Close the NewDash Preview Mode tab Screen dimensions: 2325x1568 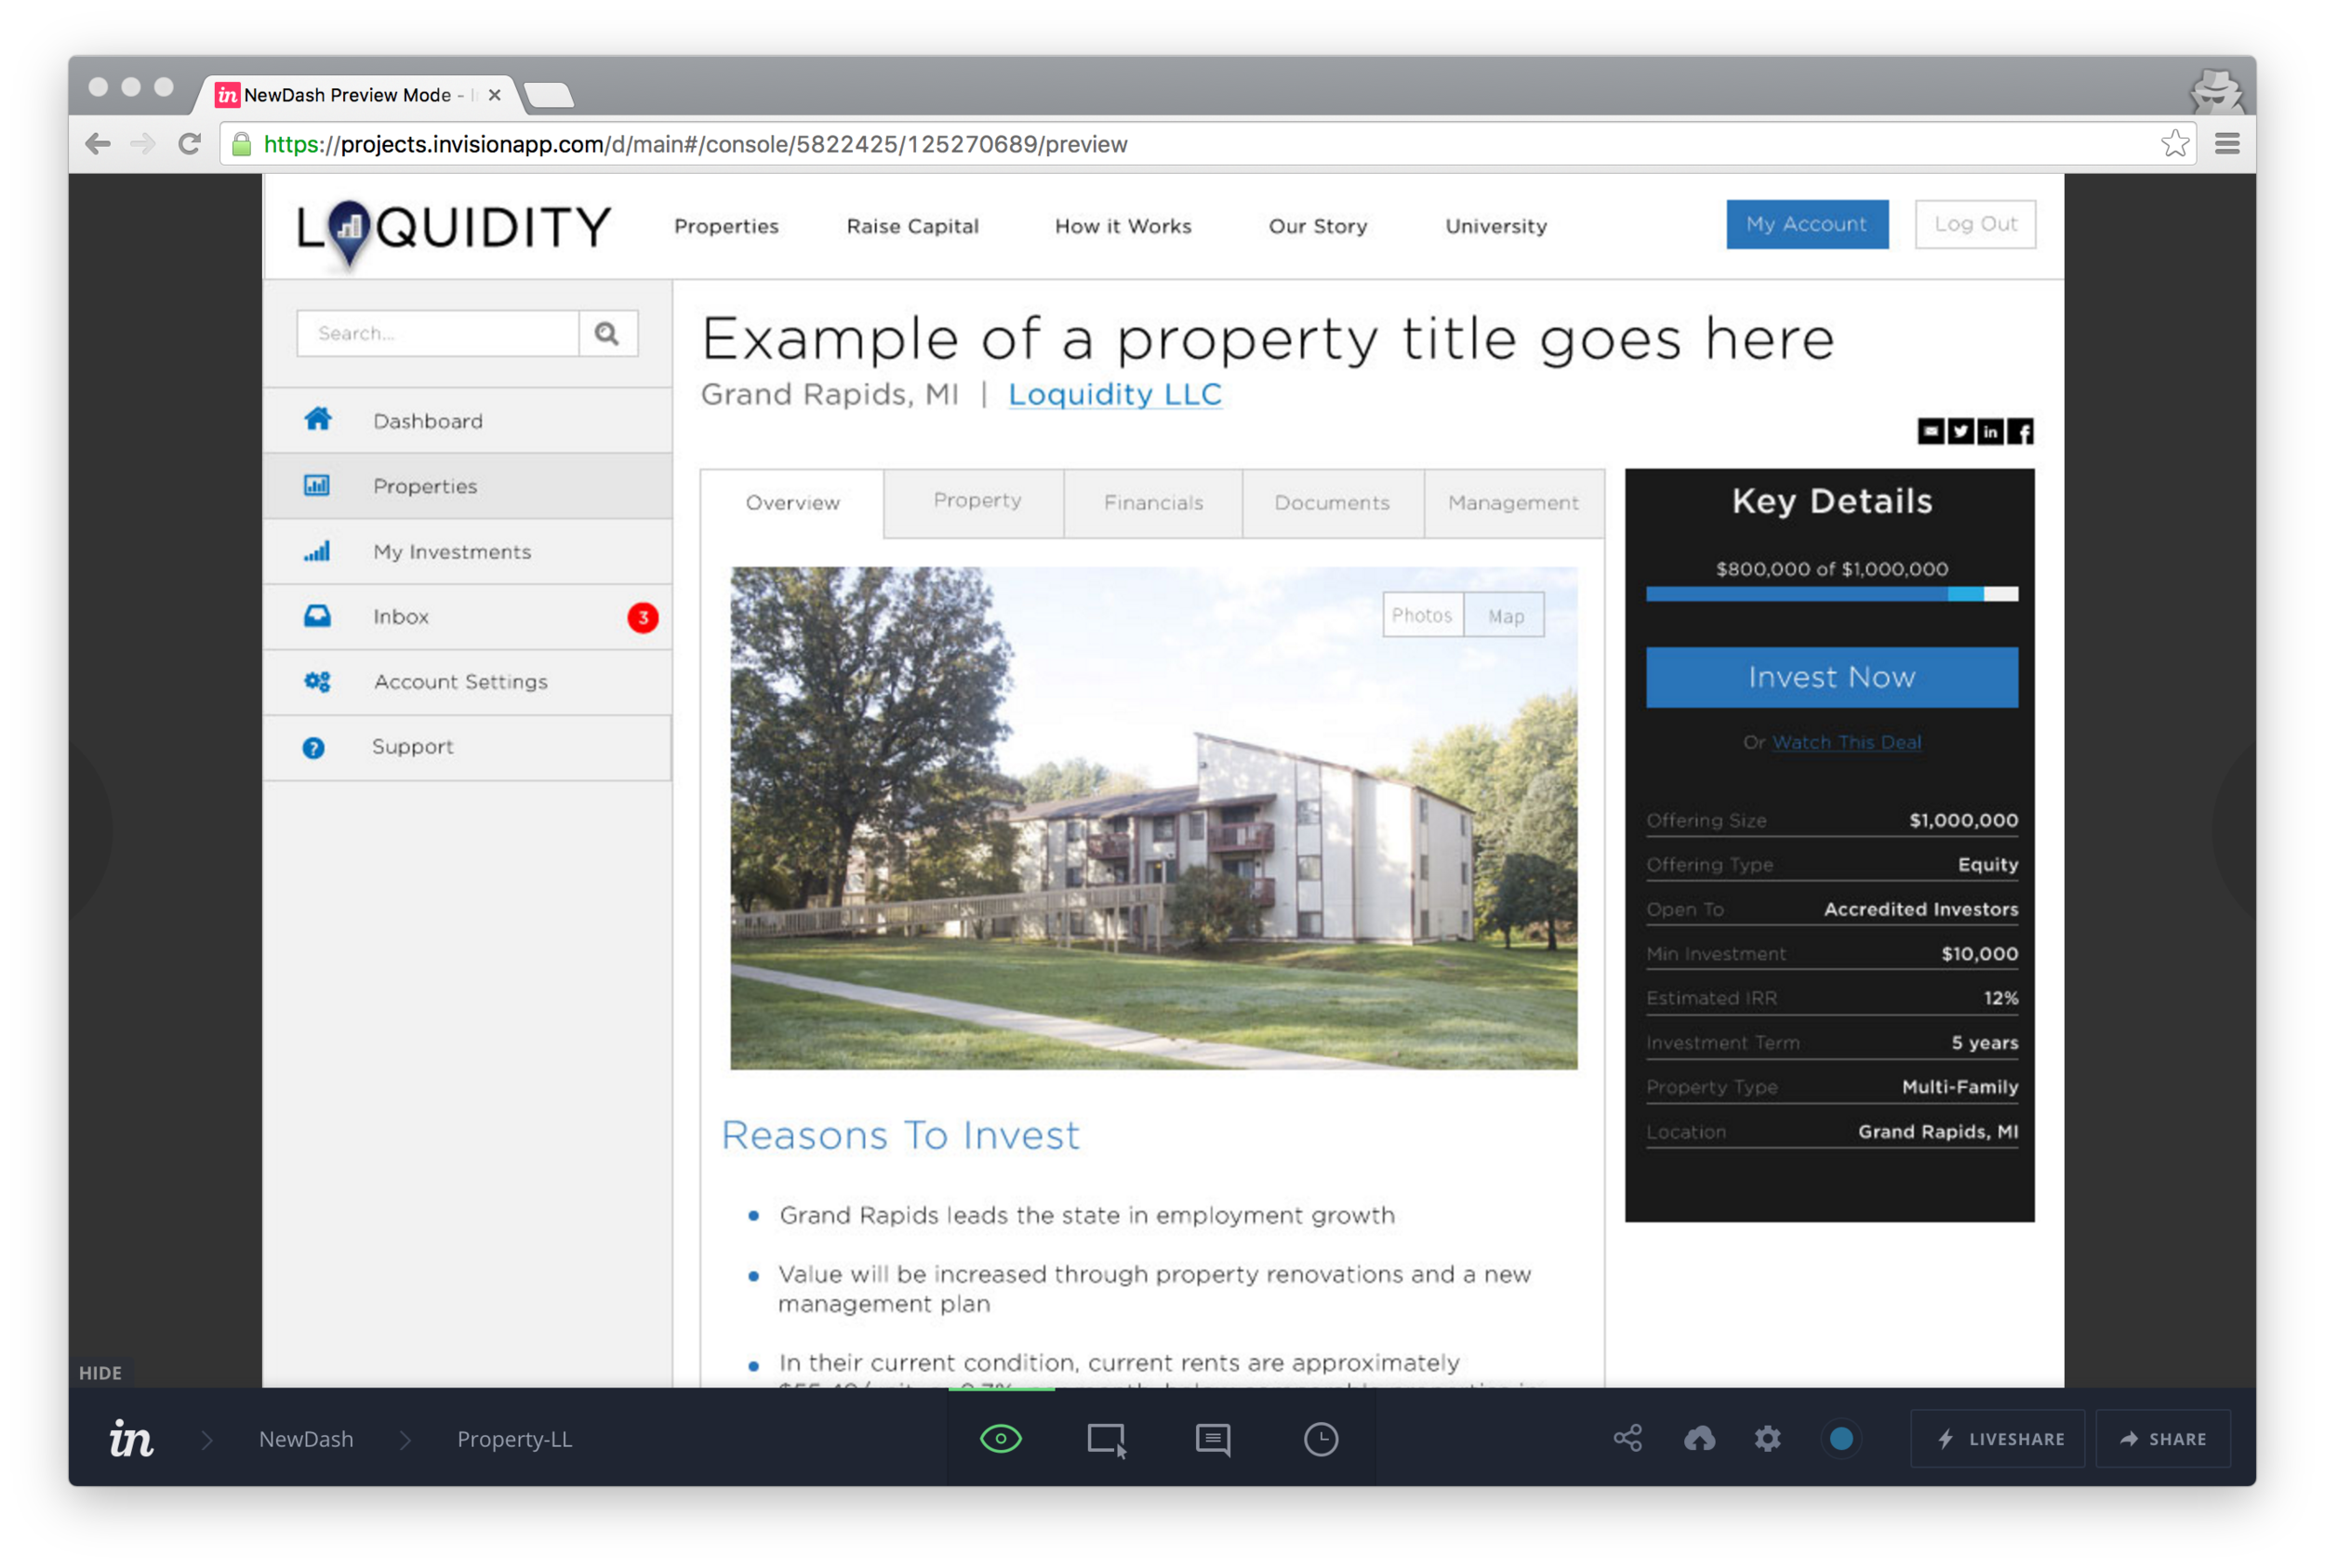[494, 95]
